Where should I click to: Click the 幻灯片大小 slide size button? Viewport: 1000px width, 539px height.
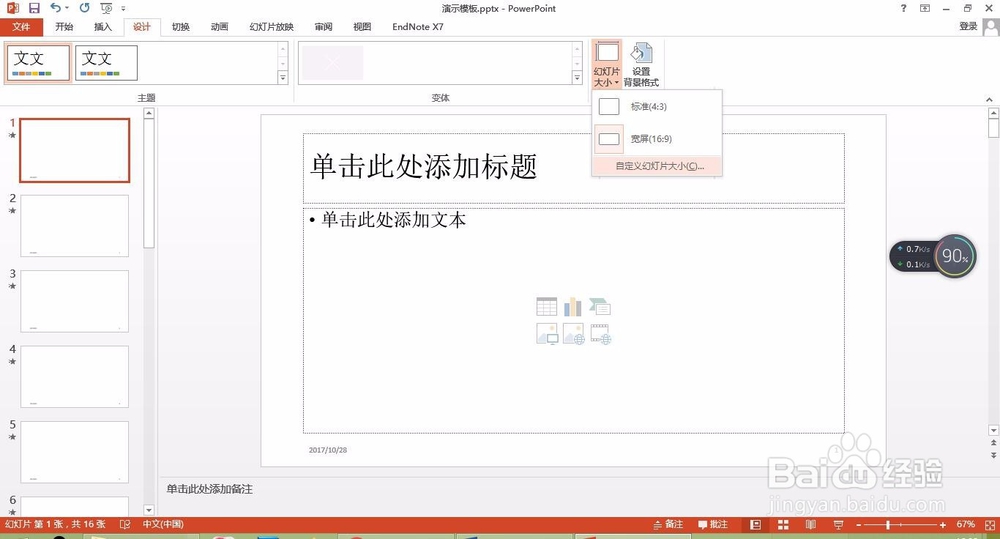607,64
